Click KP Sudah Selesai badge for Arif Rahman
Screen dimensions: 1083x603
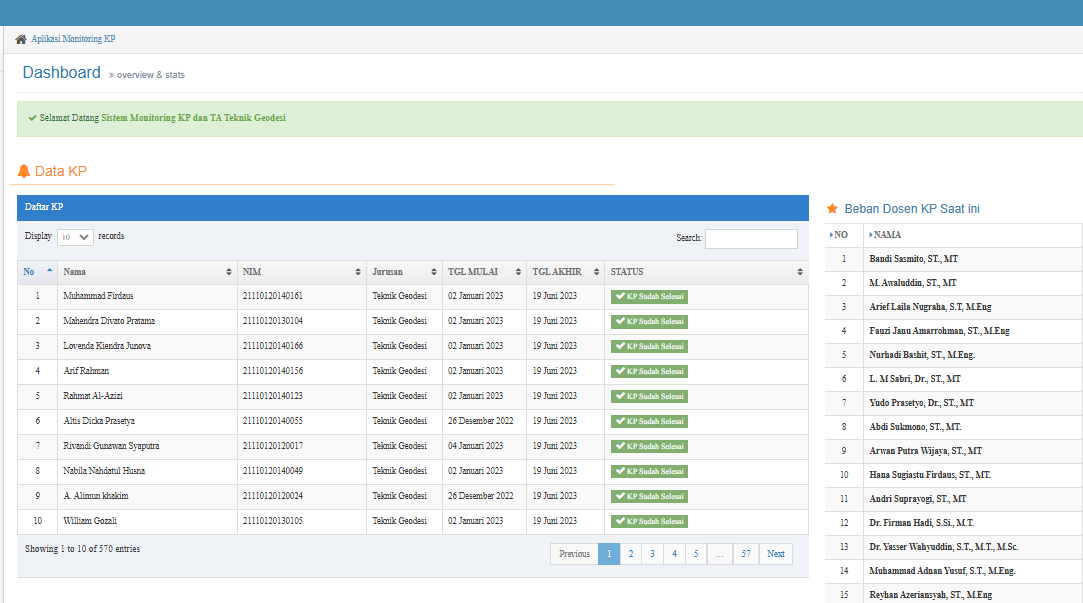click(x=649, y=372)
